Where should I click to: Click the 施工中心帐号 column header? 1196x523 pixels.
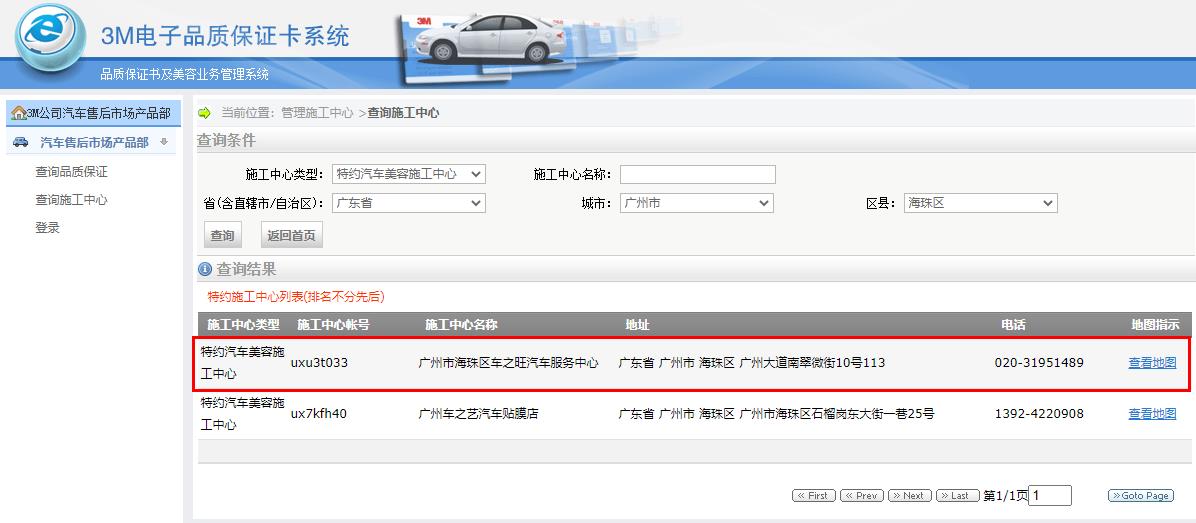[333, 325]
